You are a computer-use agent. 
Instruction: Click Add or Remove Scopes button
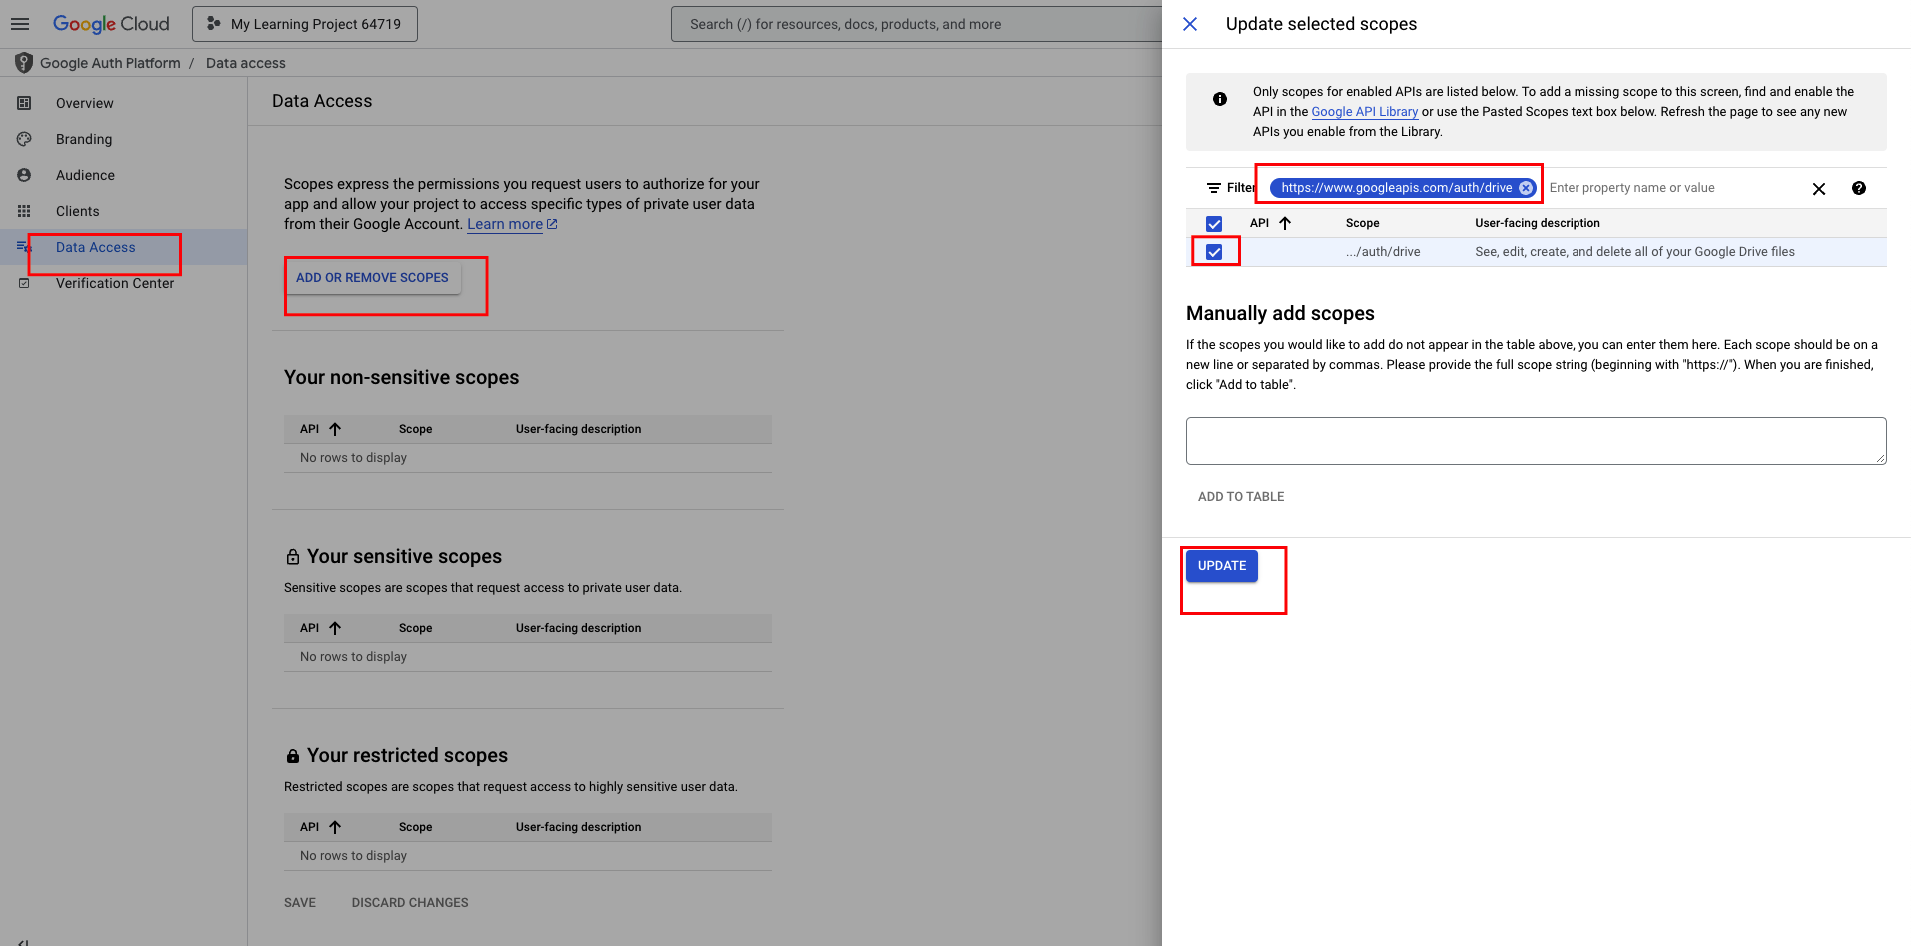tap(372, 278)
